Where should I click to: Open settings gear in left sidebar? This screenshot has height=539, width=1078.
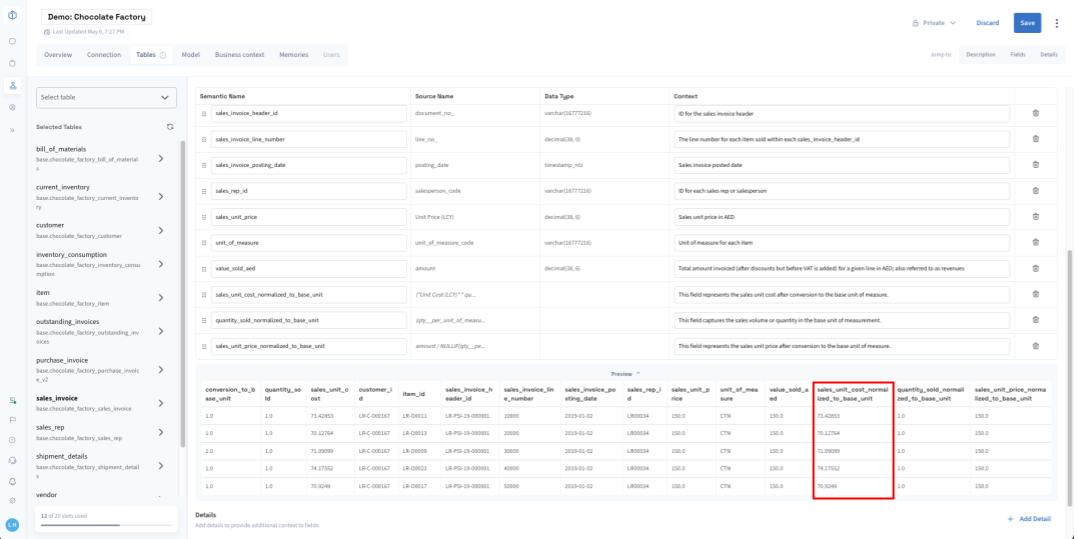coord(12,499)
